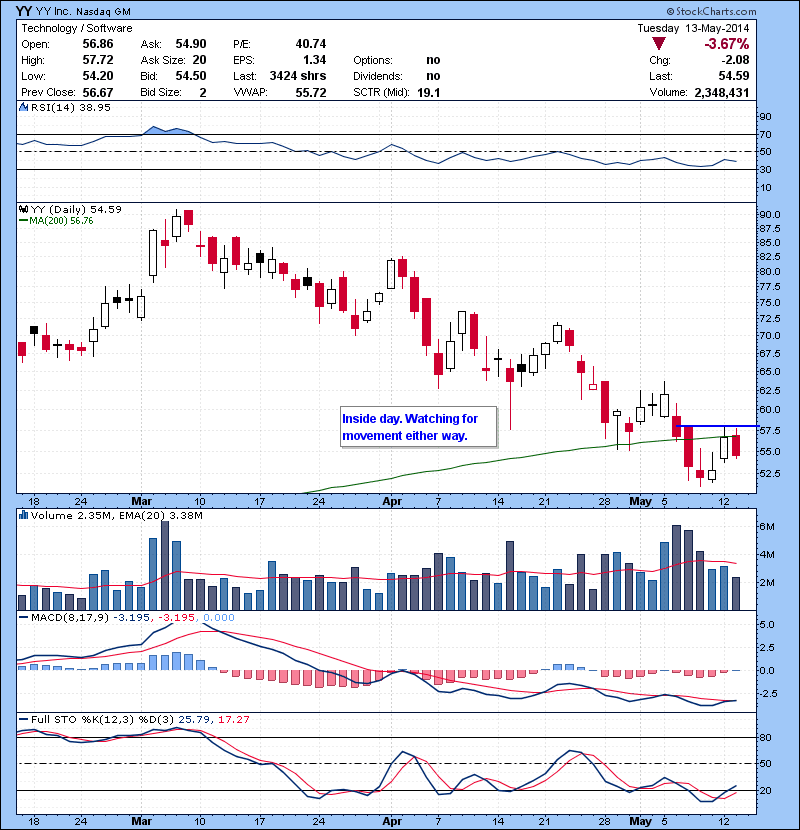Click the date 'Tuesday 13-May-2014'
The width and height of the screenshot is (800, 830).
point(693,28)
